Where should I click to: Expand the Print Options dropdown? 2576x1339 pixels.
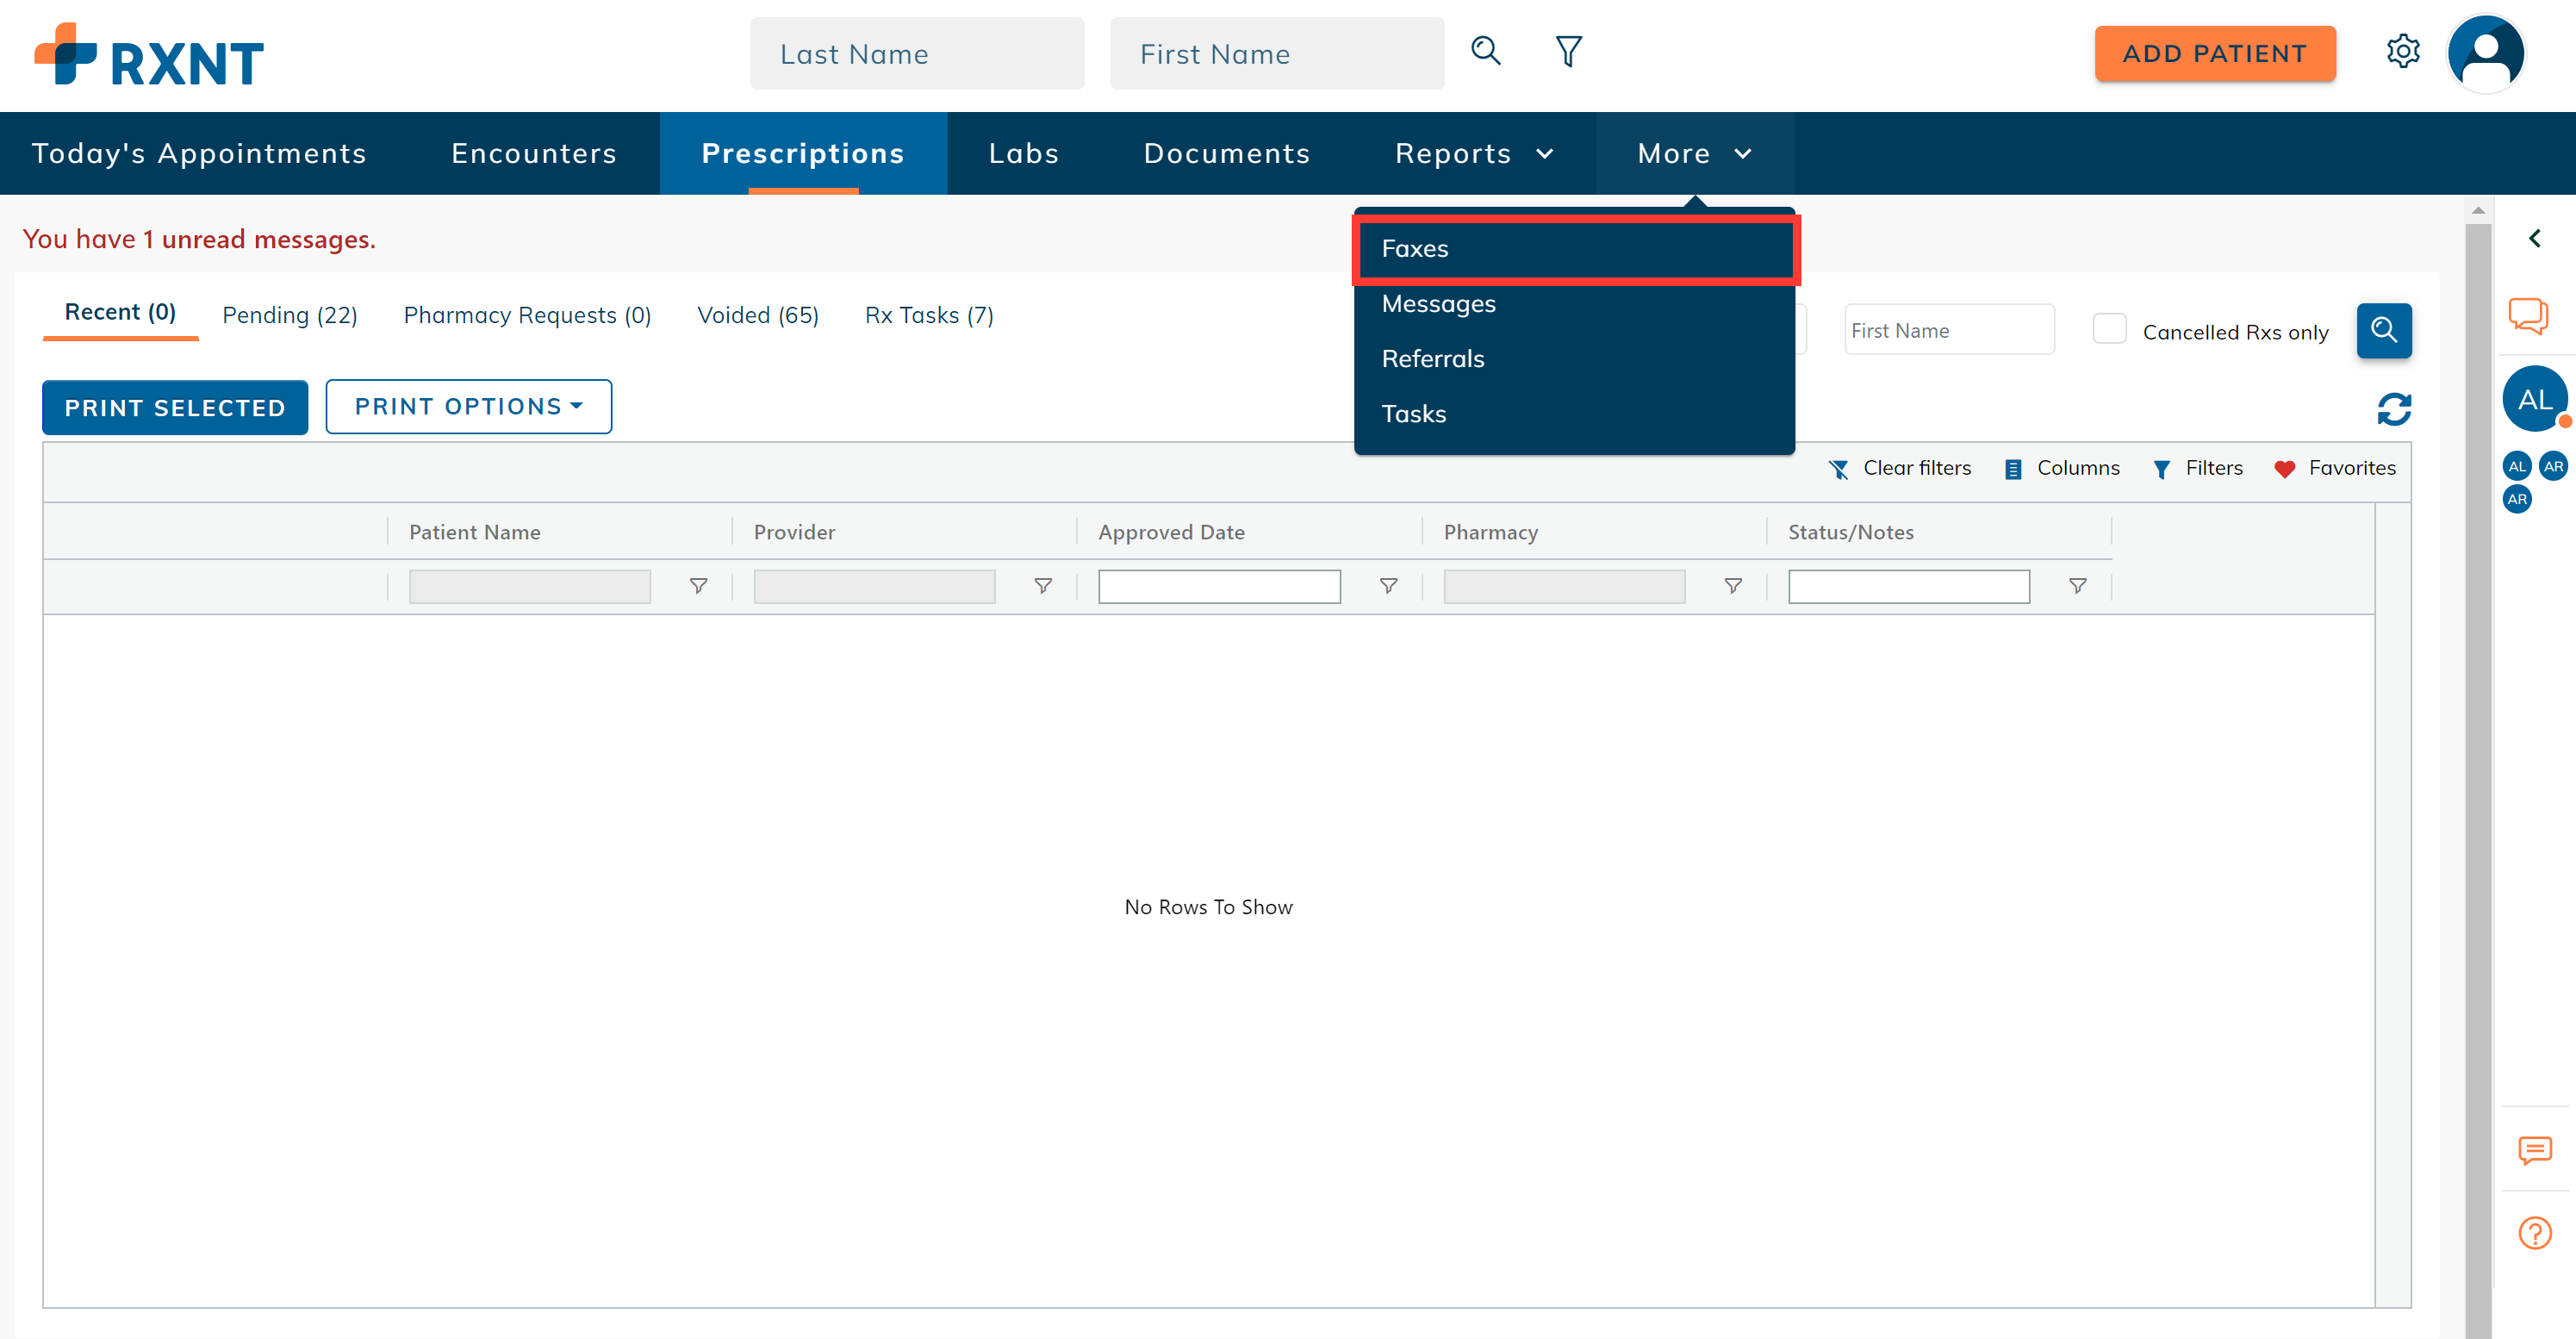(468, 406)
